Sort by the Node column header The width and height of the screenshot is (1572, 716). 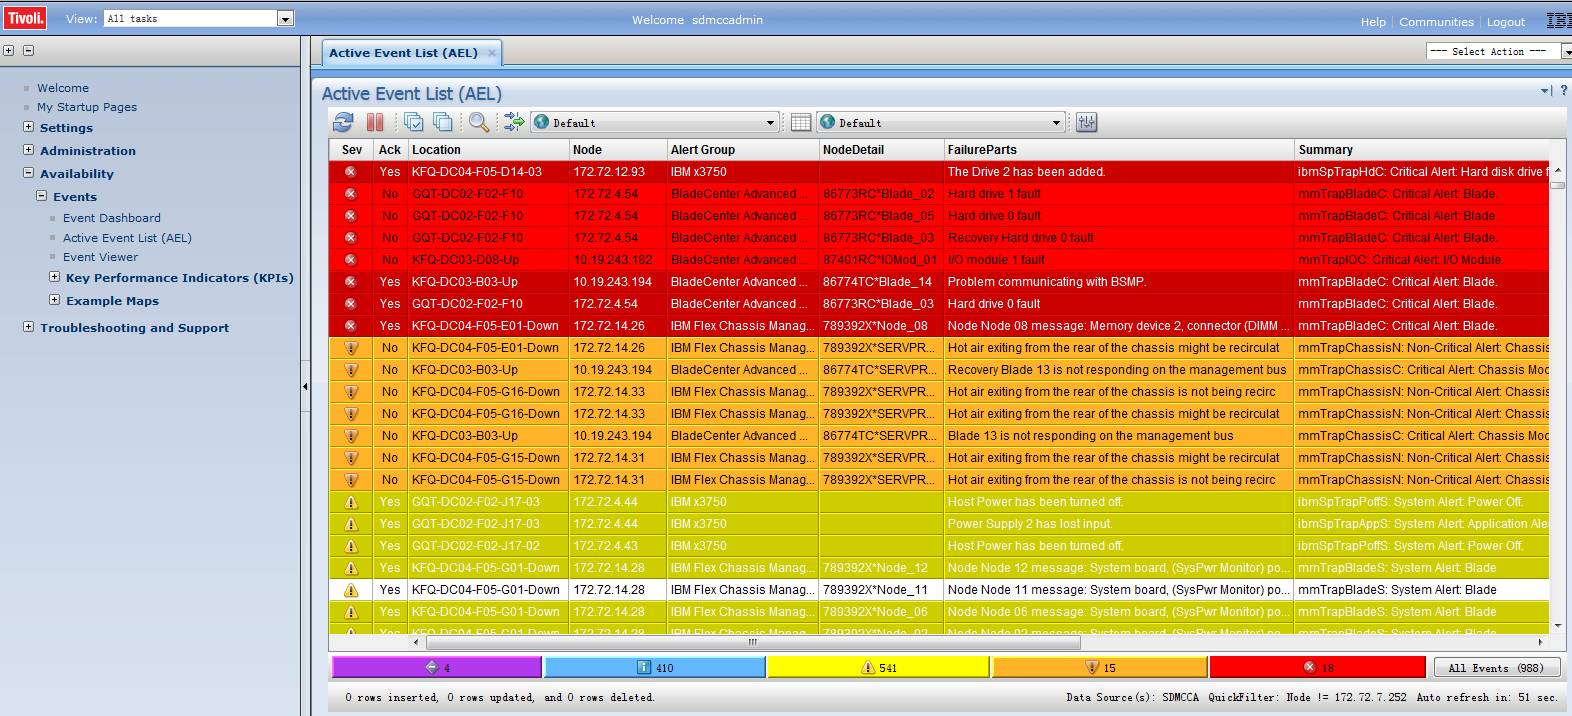click(618, 150)
